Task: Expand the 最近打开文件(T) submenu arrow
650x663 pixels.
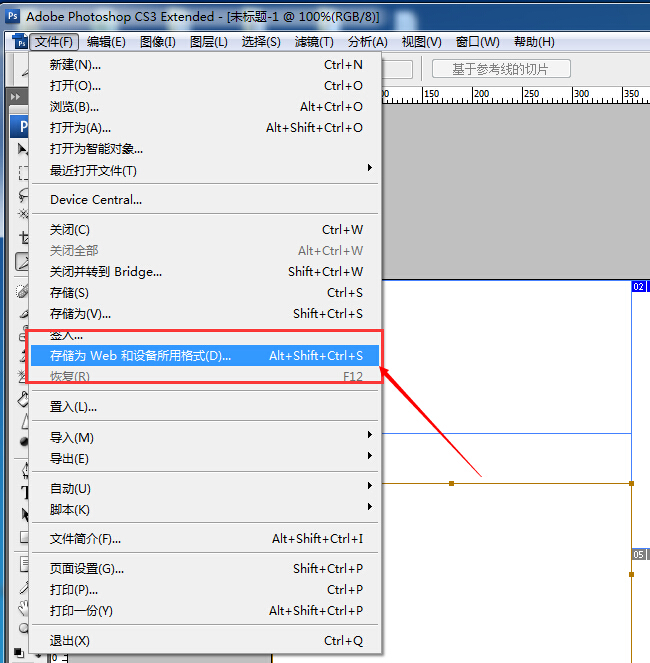Action: coord(370,167)
